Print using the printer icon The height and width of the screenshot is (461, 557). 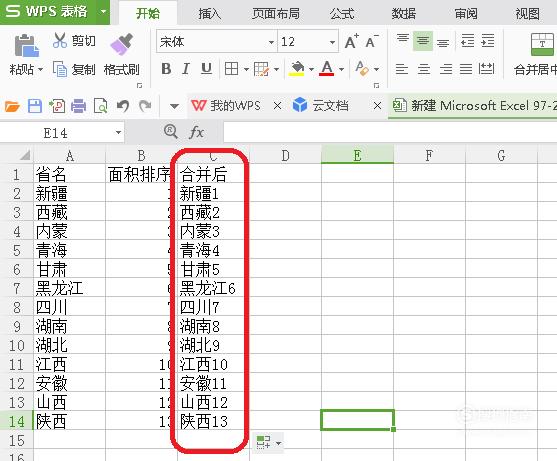tap(79, 106)
